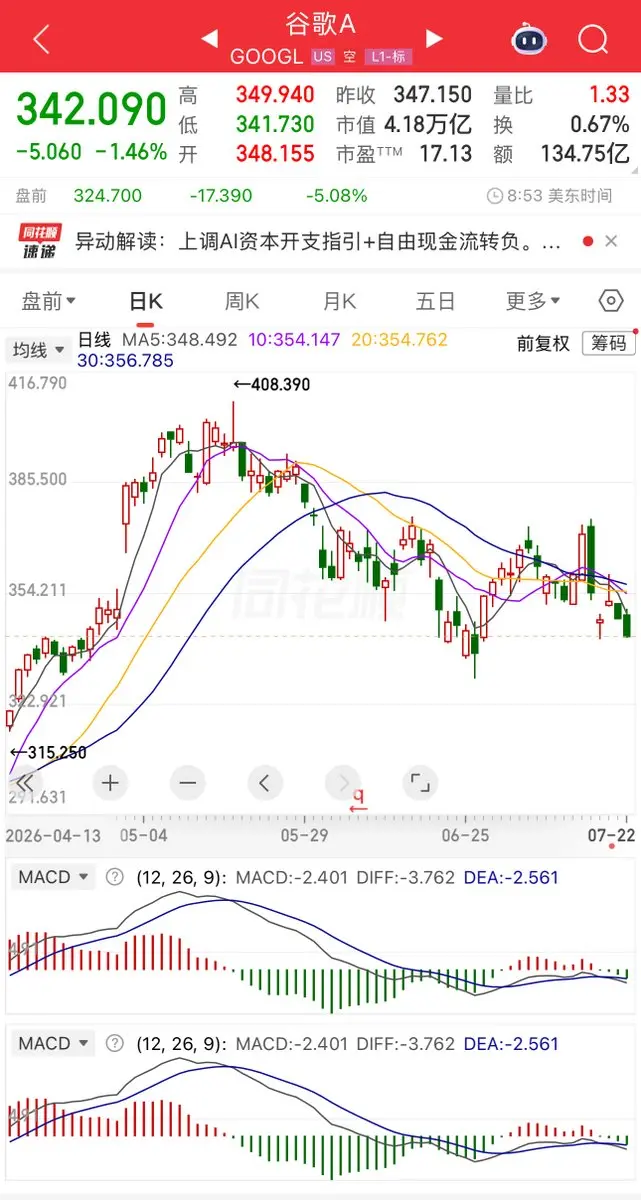Tap the back arrow in the header
The height and width of the screenshot is (1200, 641).
41,39
